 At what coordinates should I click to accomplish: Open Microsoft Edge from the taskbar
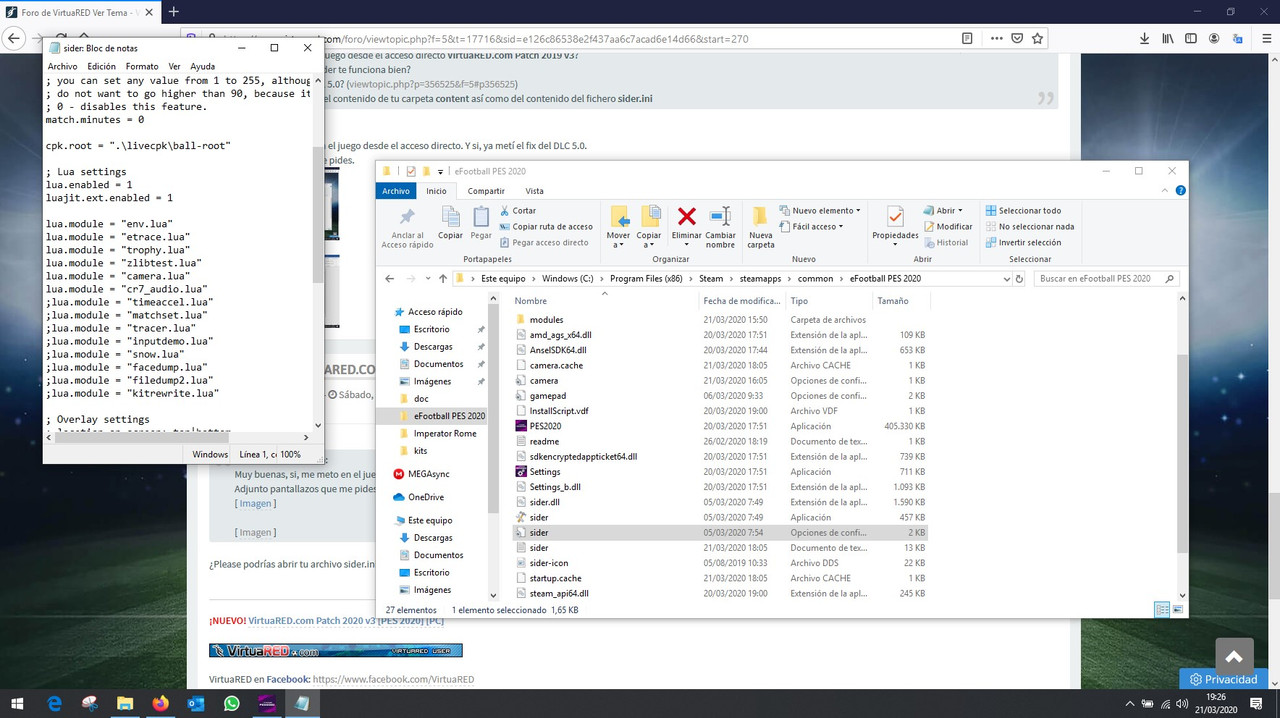click(x=54, y=704)
